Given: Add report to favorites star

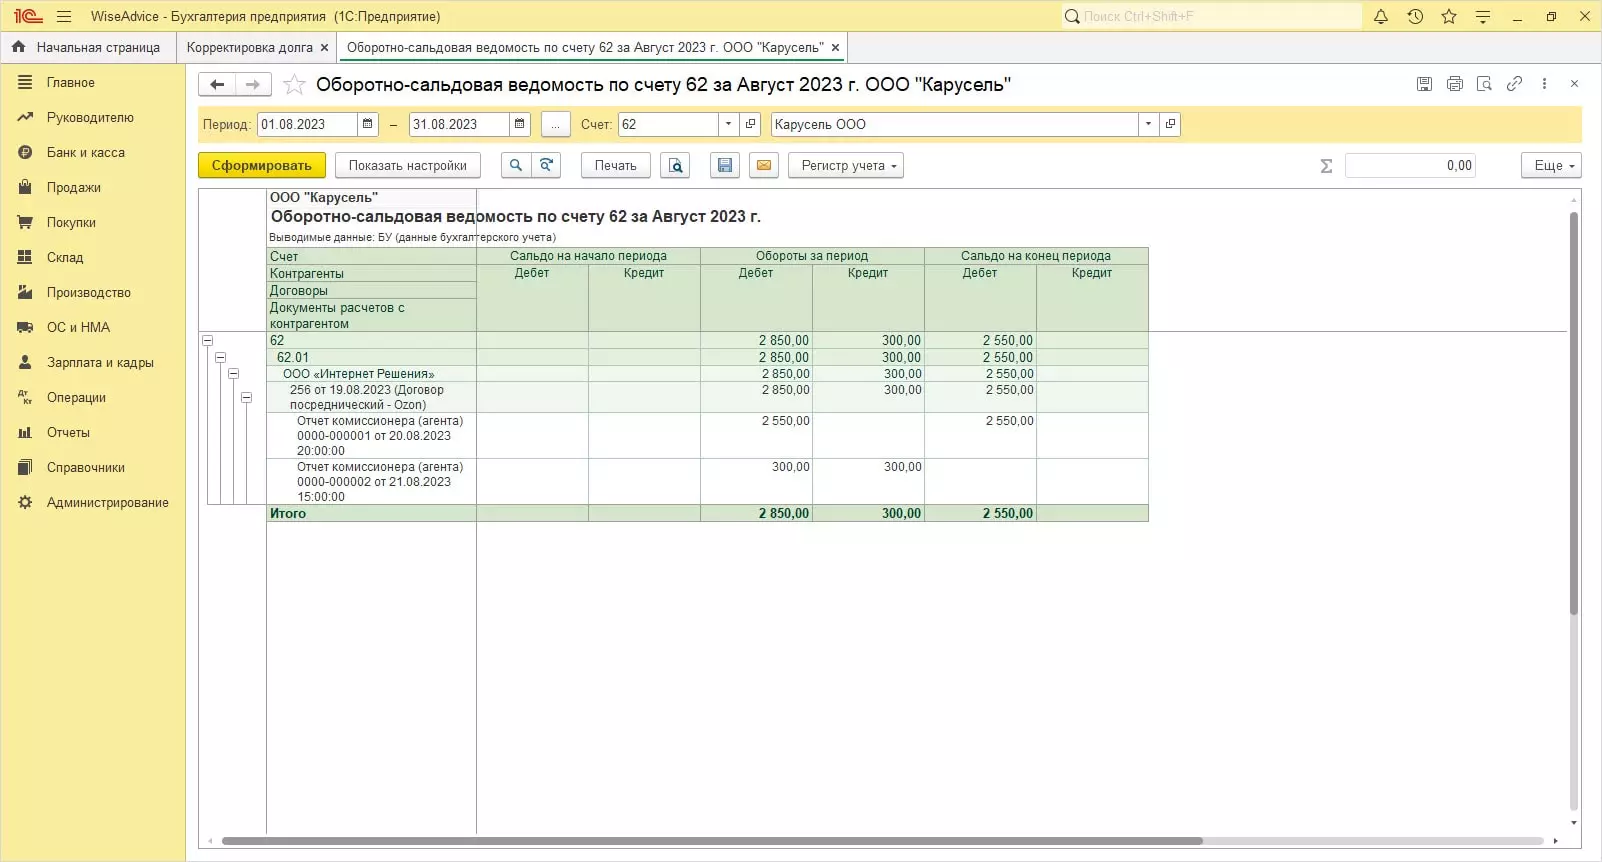Looking at the screenshot, I should click(294, 85).
